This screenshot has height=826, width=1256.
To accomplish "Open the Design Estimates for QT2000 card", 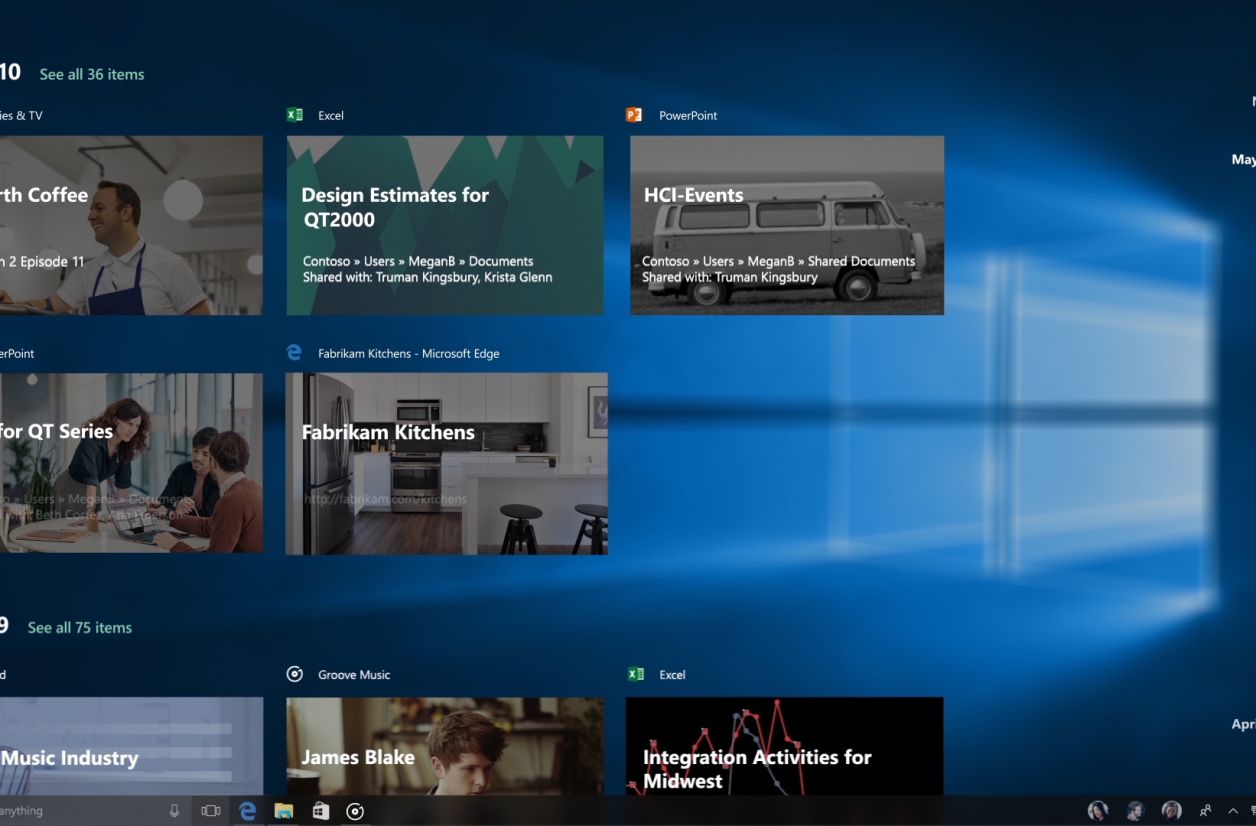I will click(445, 226).
